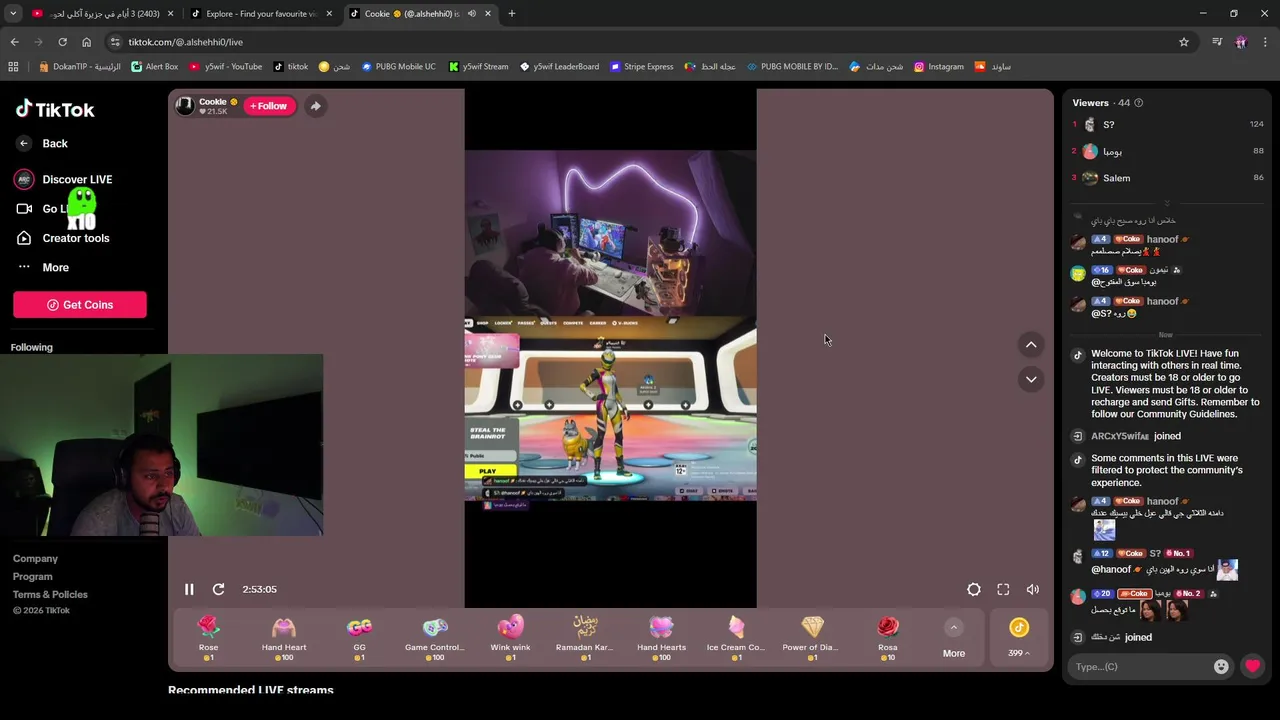The image size is (1280, 720).
Task: Go to previous LIVE stream
Action: [1031, 345]
